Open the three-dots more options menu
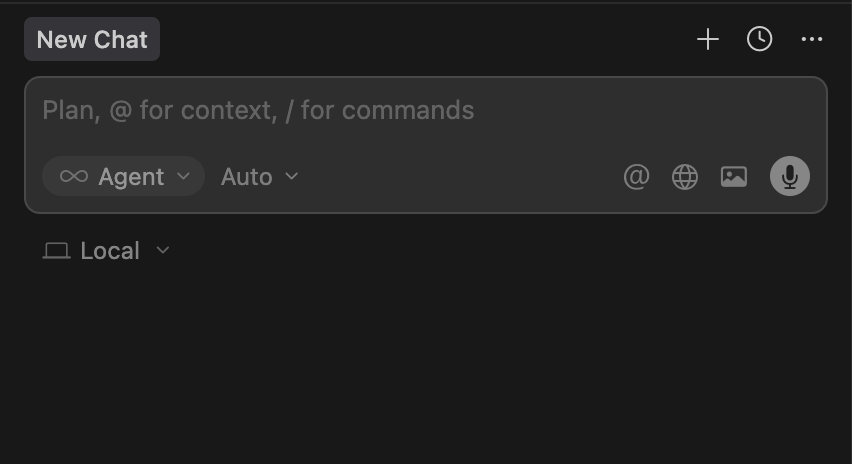Screen dimensions: 852x464 click(812, 39)
